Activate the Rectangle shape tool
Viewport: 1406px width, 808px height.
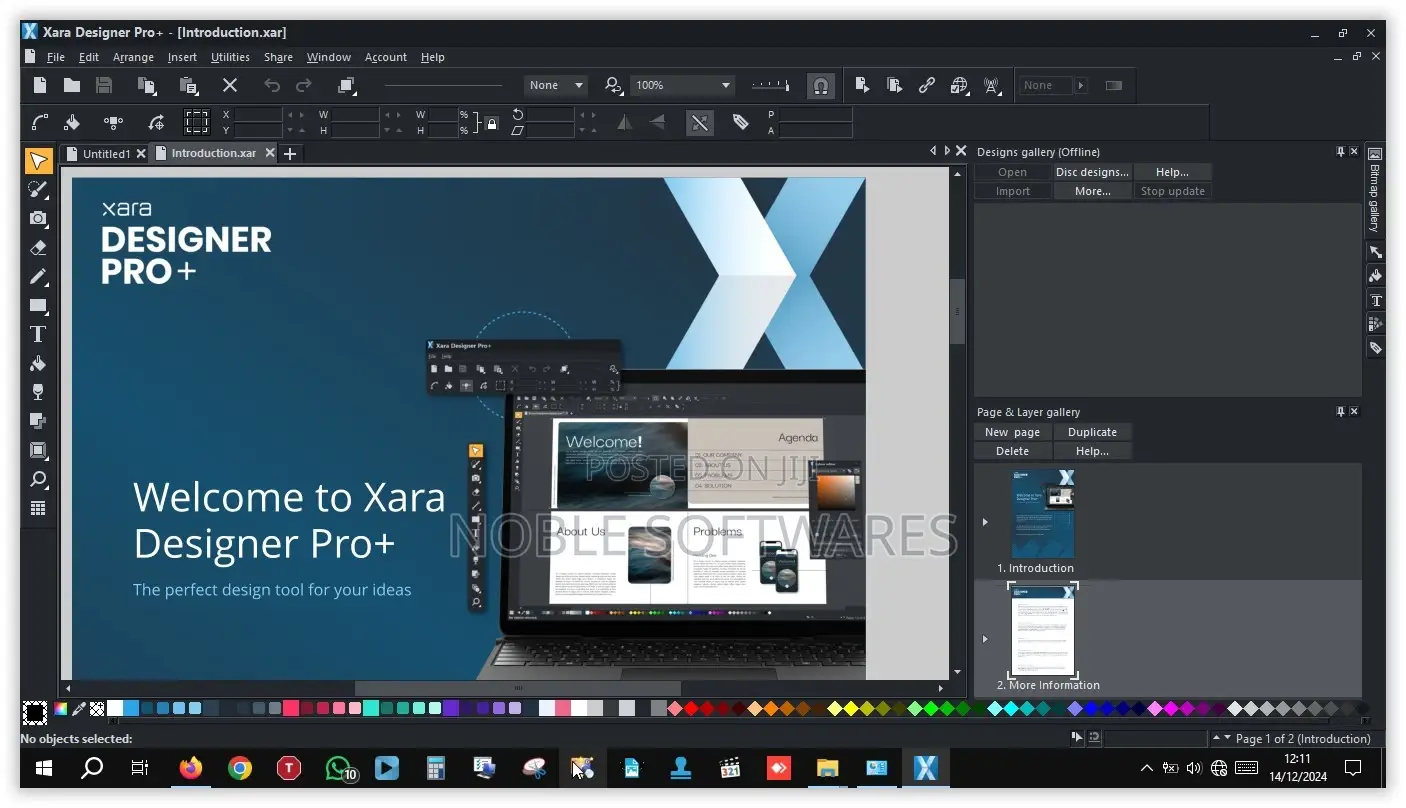tap(38, 305)
